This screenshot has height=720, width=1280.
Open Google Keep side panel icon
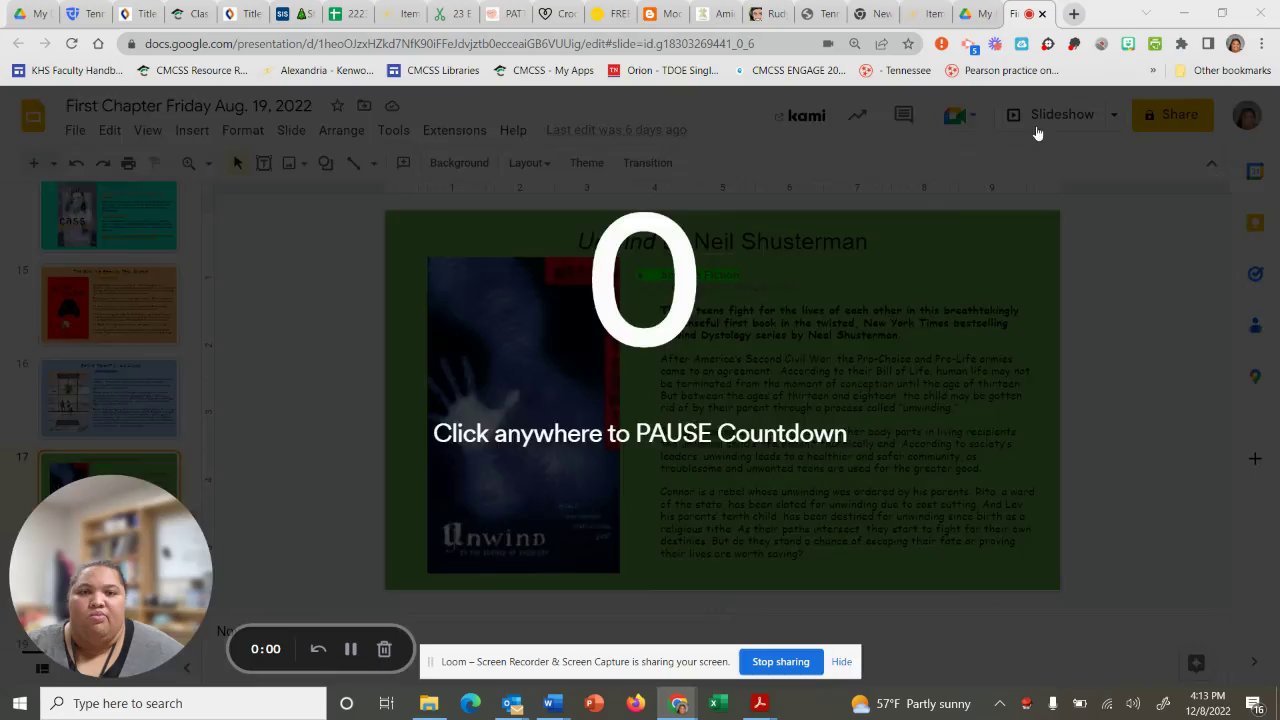pos(1255,223)
